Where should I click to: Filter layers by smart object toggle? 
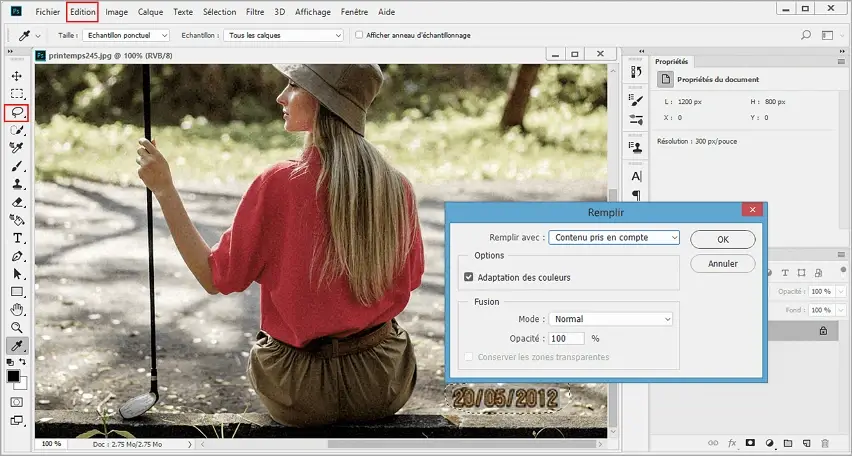(x=818, y=272)
